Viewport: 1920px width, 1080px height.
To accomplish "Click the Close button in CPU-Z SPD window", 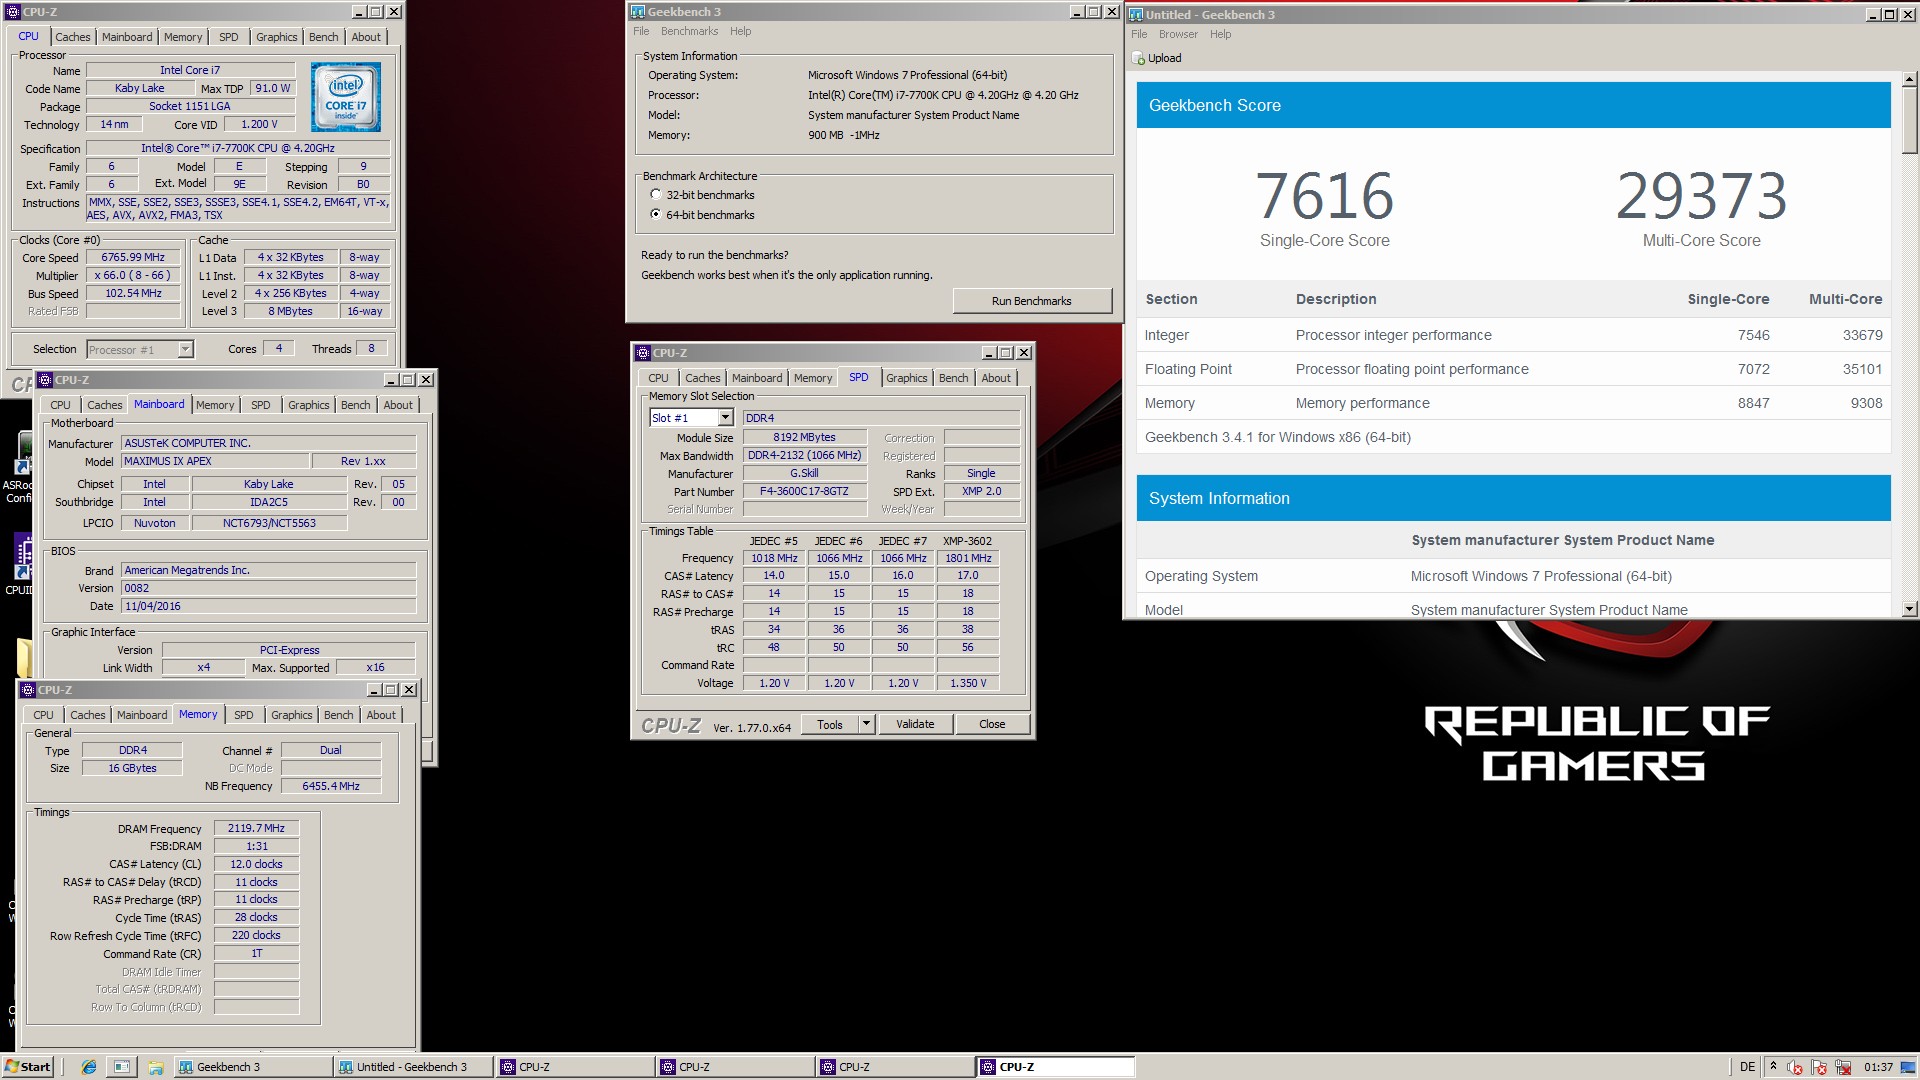I will point(992,724).
